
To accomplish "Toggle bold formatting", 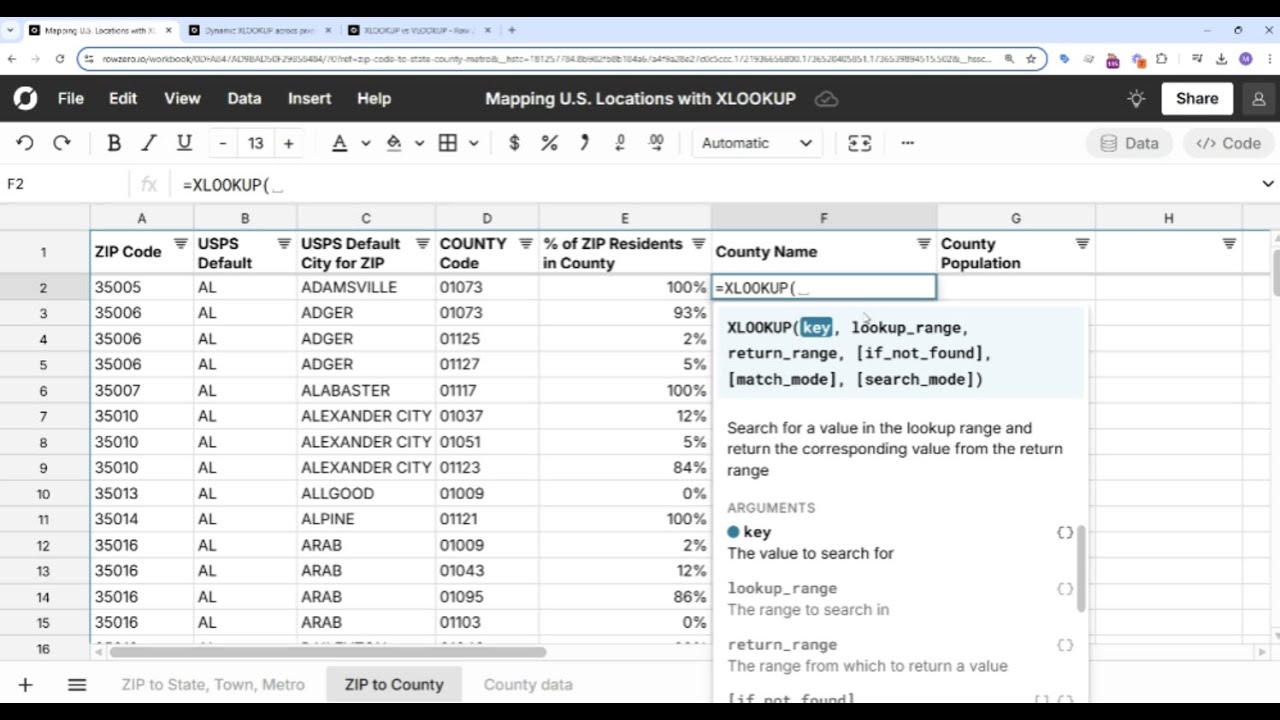I will point(114,143).
